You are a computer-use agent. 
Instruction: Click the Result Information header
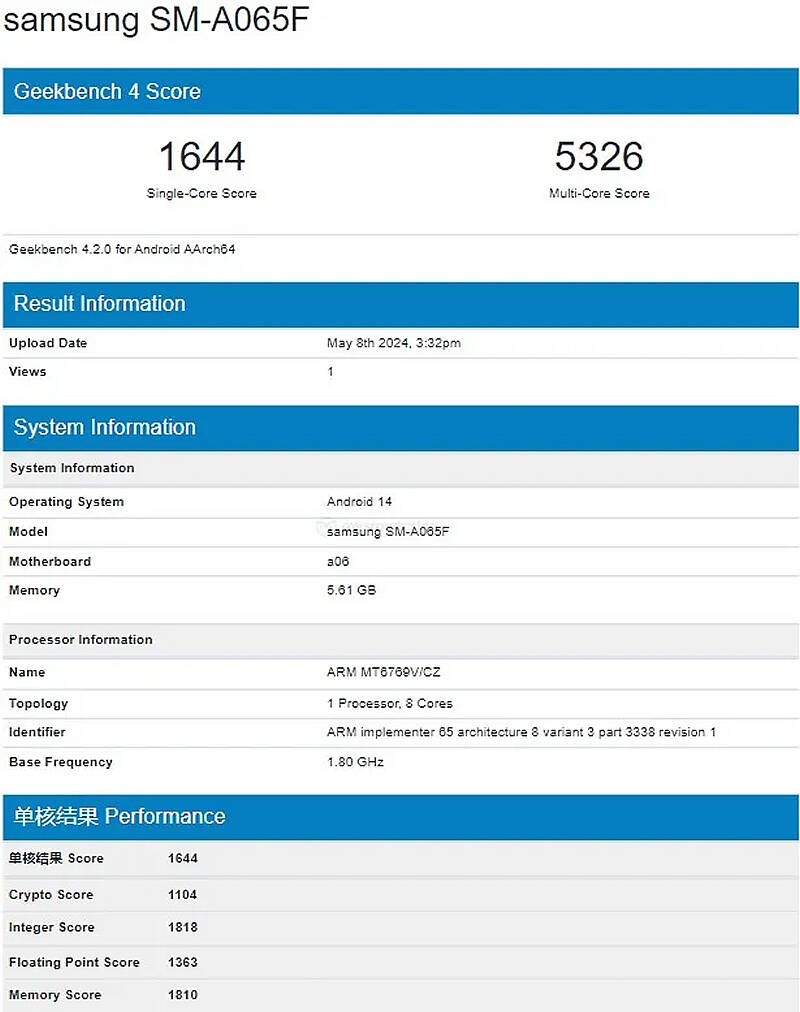point(401,304)
